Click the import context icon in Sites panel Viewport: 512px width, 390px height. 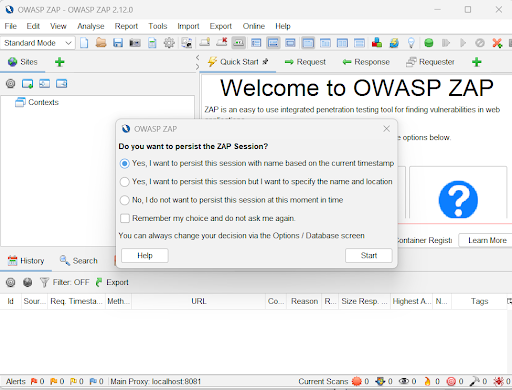point(44,84)
